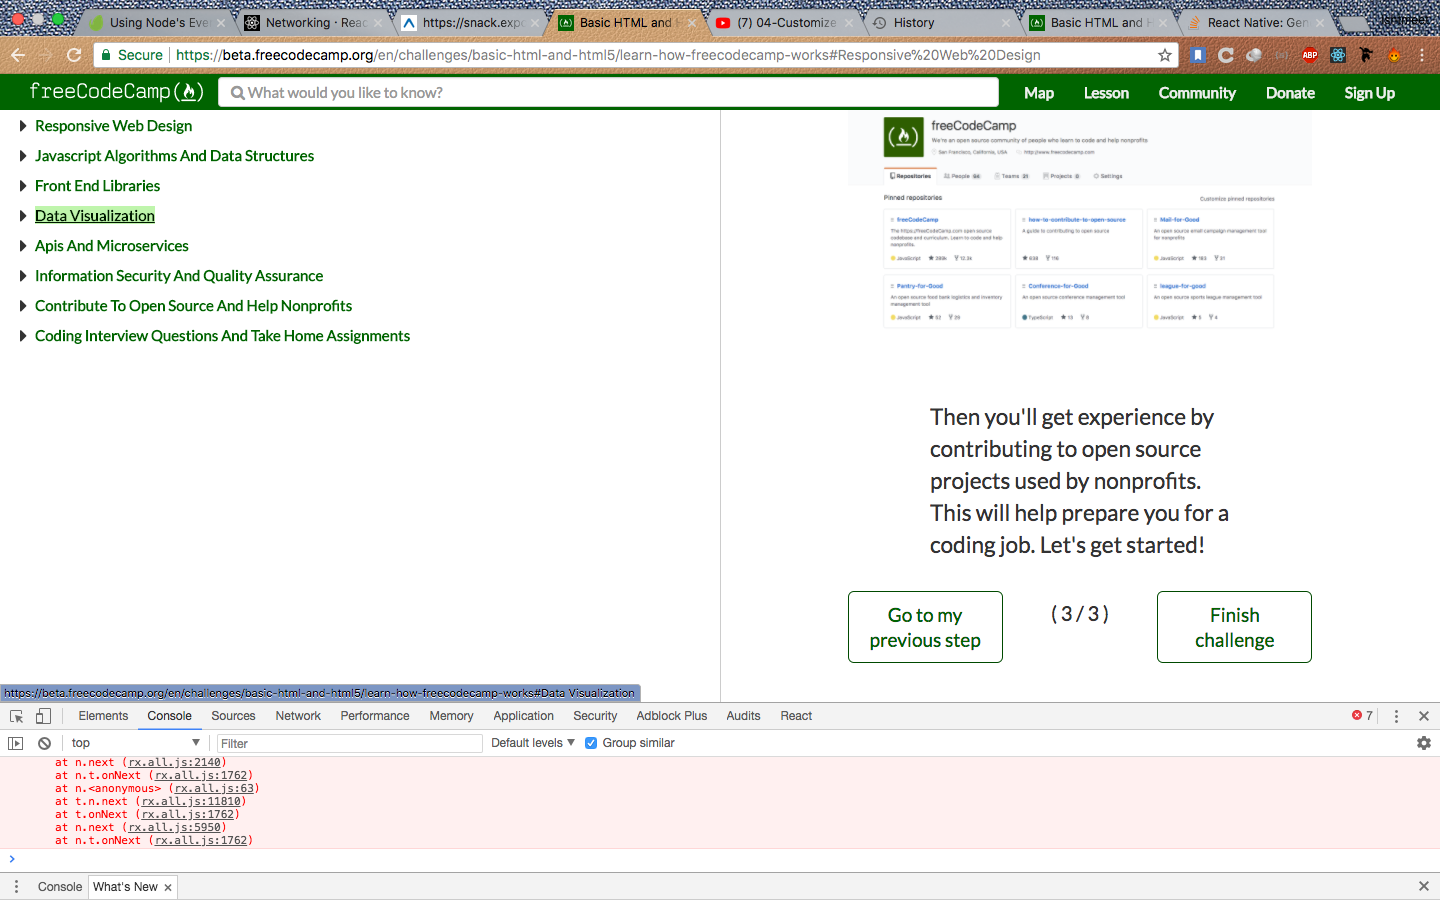The width and height of the screenshot is (1440, 900).
Task: Expand Contribute To Open Source arrow
Action: coord(23,306)
